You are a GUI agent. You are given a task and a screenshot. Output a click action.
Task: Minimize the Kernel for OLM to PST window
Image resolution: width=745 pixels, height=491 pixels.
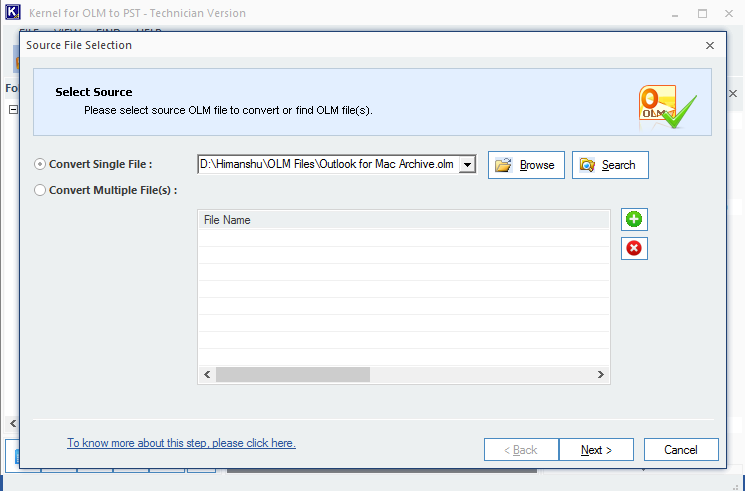tap(675, 14)
